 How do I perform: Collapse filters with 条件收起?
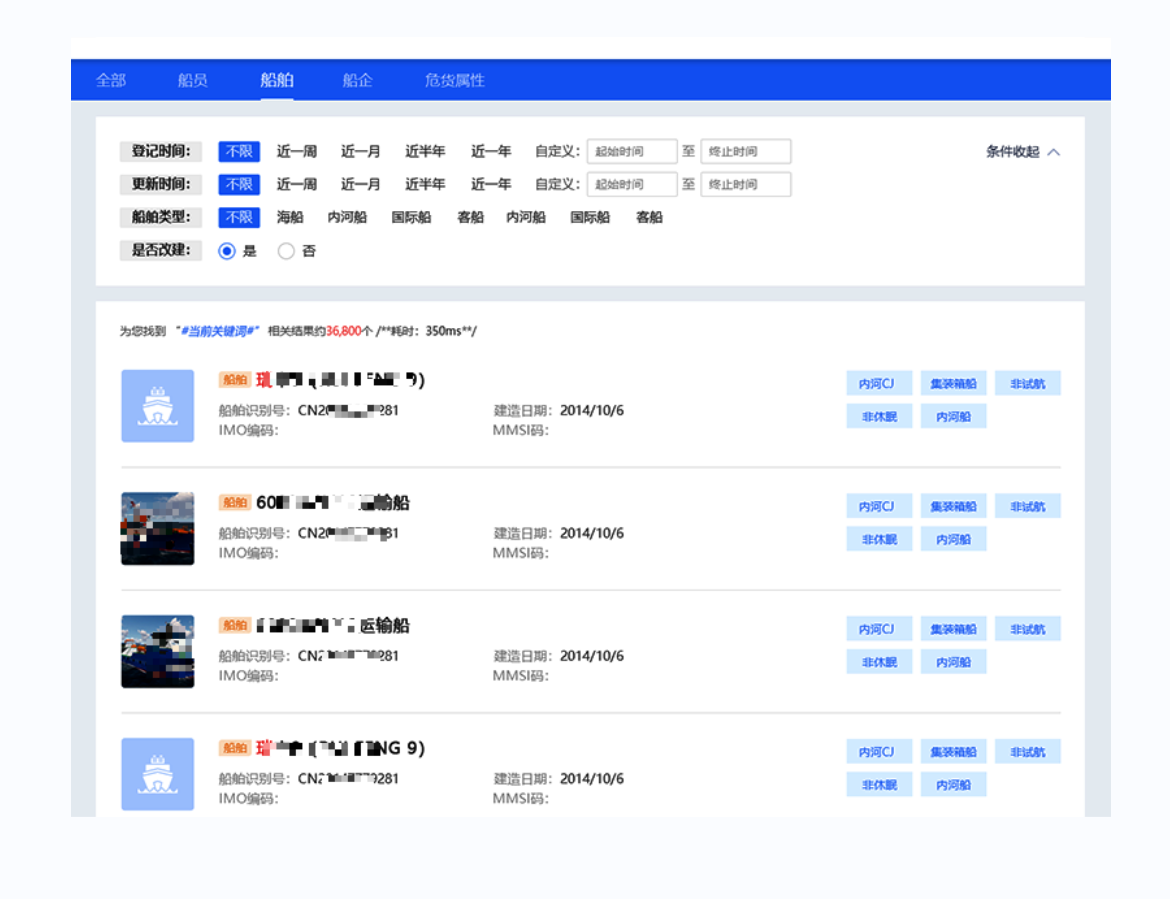(x=1013, y=152)
